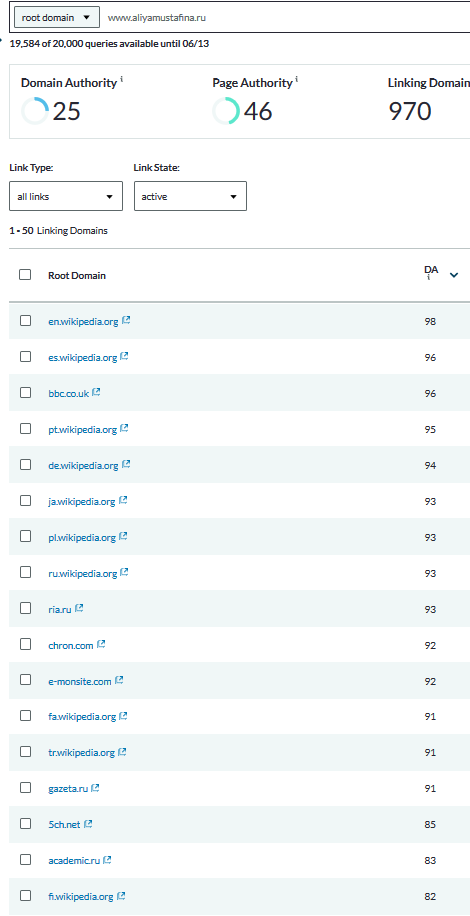Expand the Link Type all links dropdown
The height and width of the screenshot is (916, 470).
[66, 196]
